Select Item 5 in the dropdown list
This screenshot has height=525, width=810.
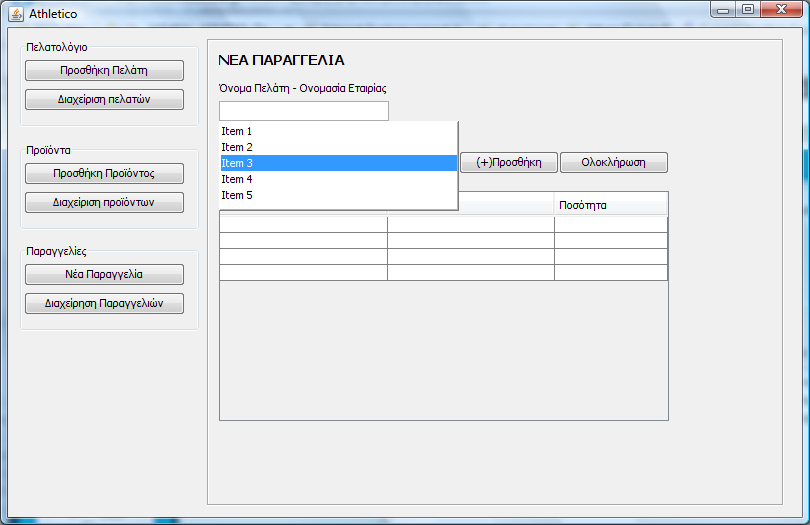coord(339,195)
